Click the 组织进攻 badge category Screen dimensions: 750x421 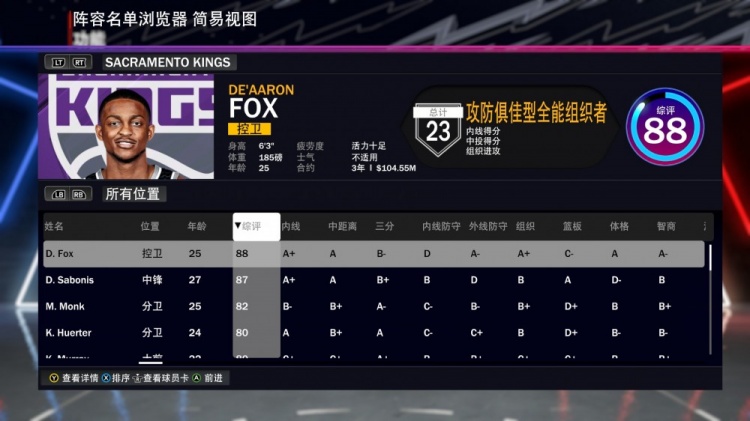point(483,151)
